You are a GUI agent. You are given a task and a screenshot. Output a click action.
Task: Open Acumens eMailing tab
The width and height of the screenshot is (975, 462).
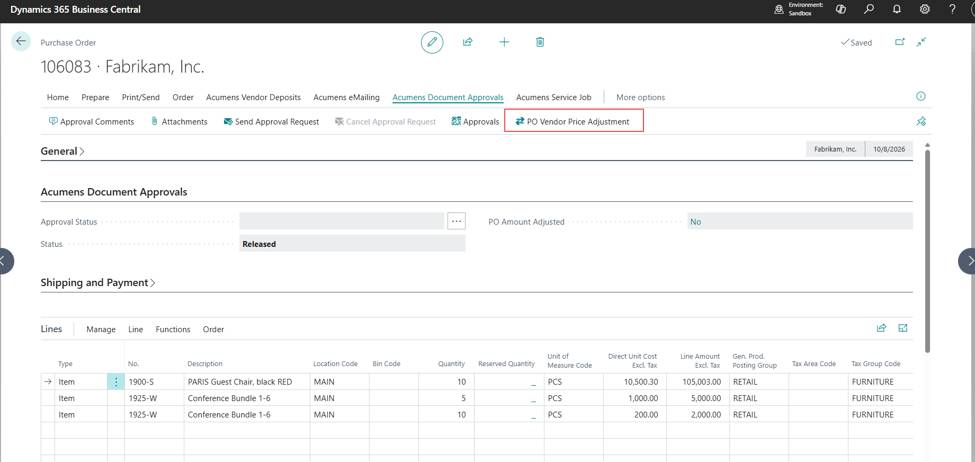pos(346,97)
